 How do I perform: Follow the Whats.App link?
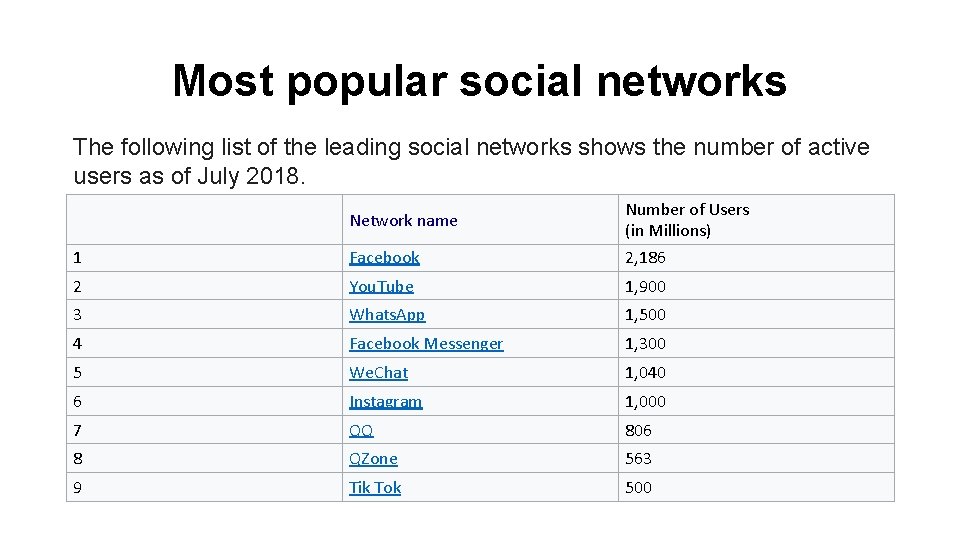click(x=387, y=315)
